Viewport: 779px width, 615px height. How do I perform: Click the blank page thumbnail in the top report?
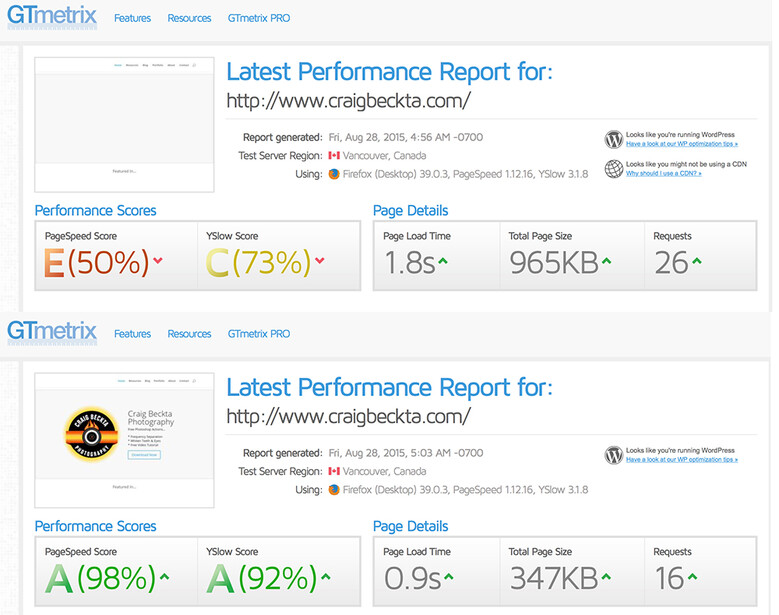tap(124, 124)
